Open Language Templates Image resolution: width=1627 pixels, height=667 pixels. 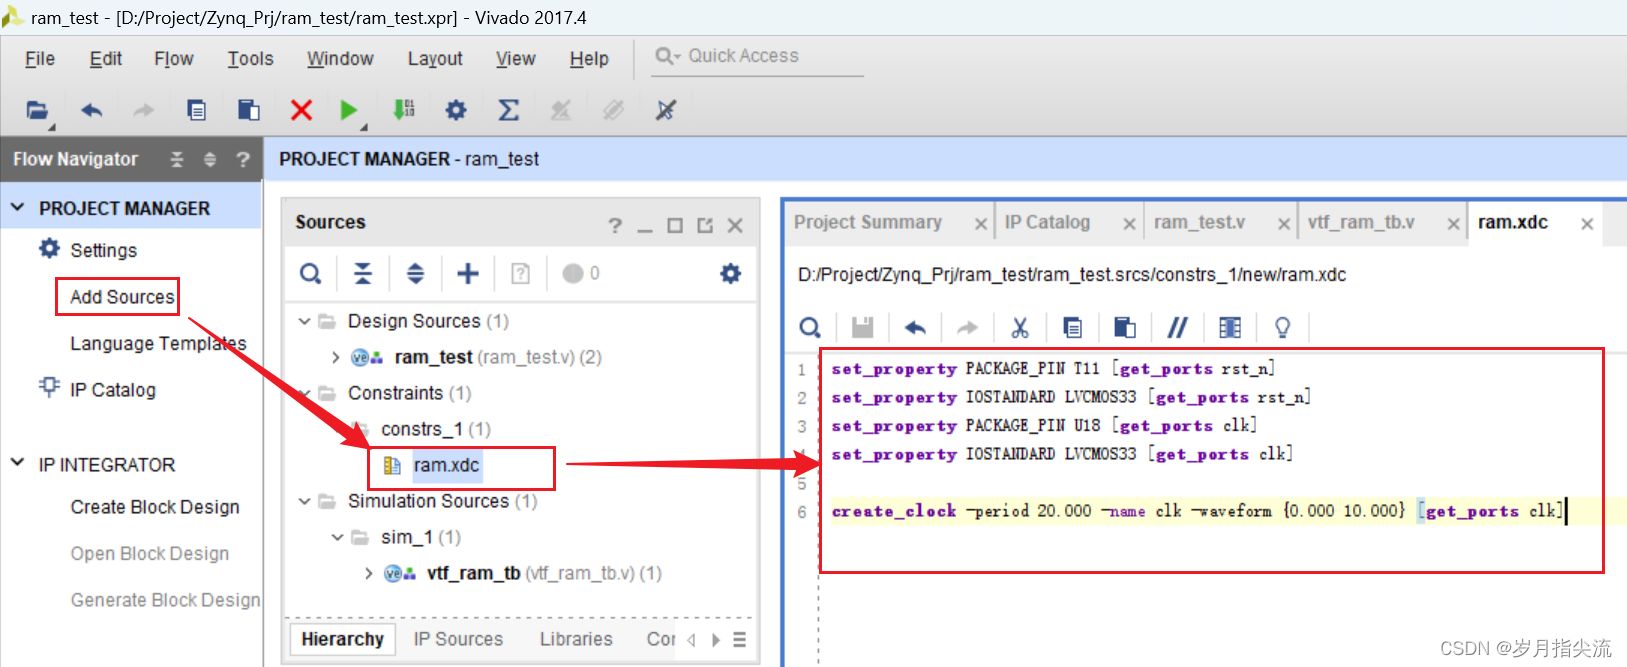158,343
